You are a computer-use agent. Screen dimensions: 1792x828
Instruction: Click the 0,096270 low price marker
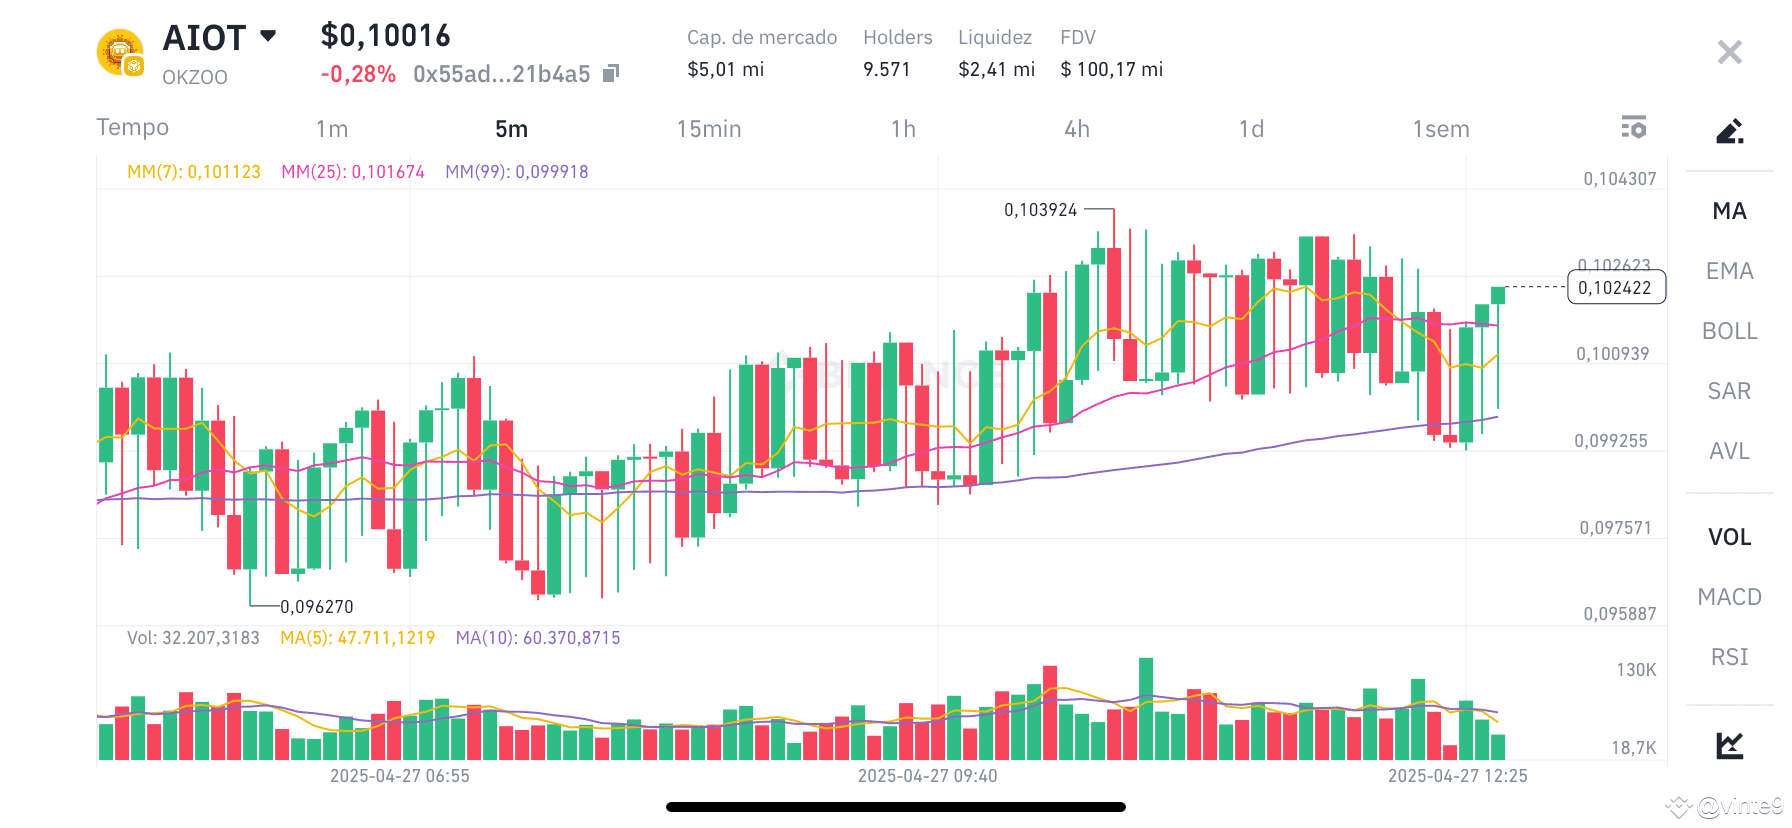[317, 607]
